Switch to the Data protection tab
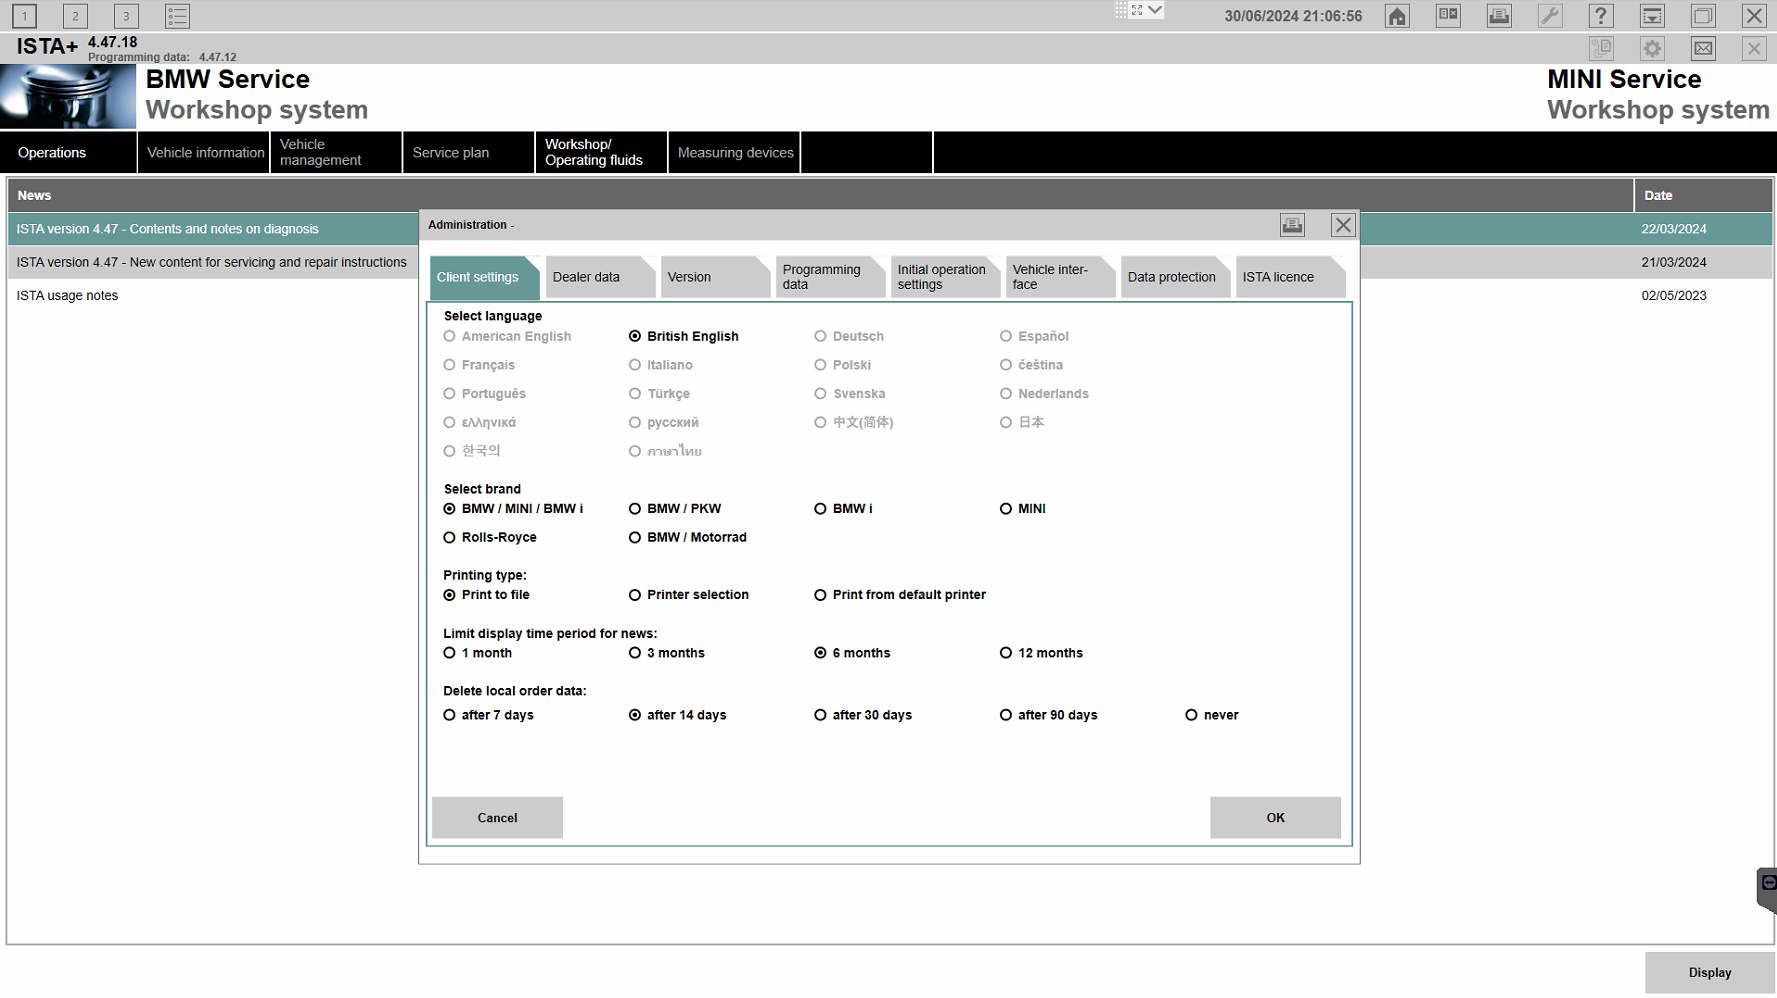The width and height of the screenshot is (1777, 998). [x=1174, y=277]
